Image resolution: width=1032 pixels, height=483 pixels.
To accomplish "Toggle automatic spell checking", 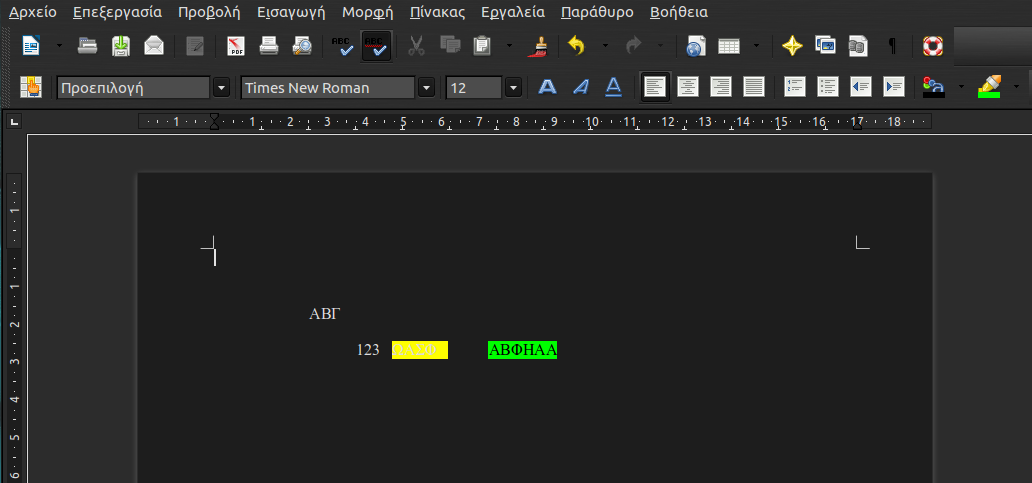I will pos(376,46).
